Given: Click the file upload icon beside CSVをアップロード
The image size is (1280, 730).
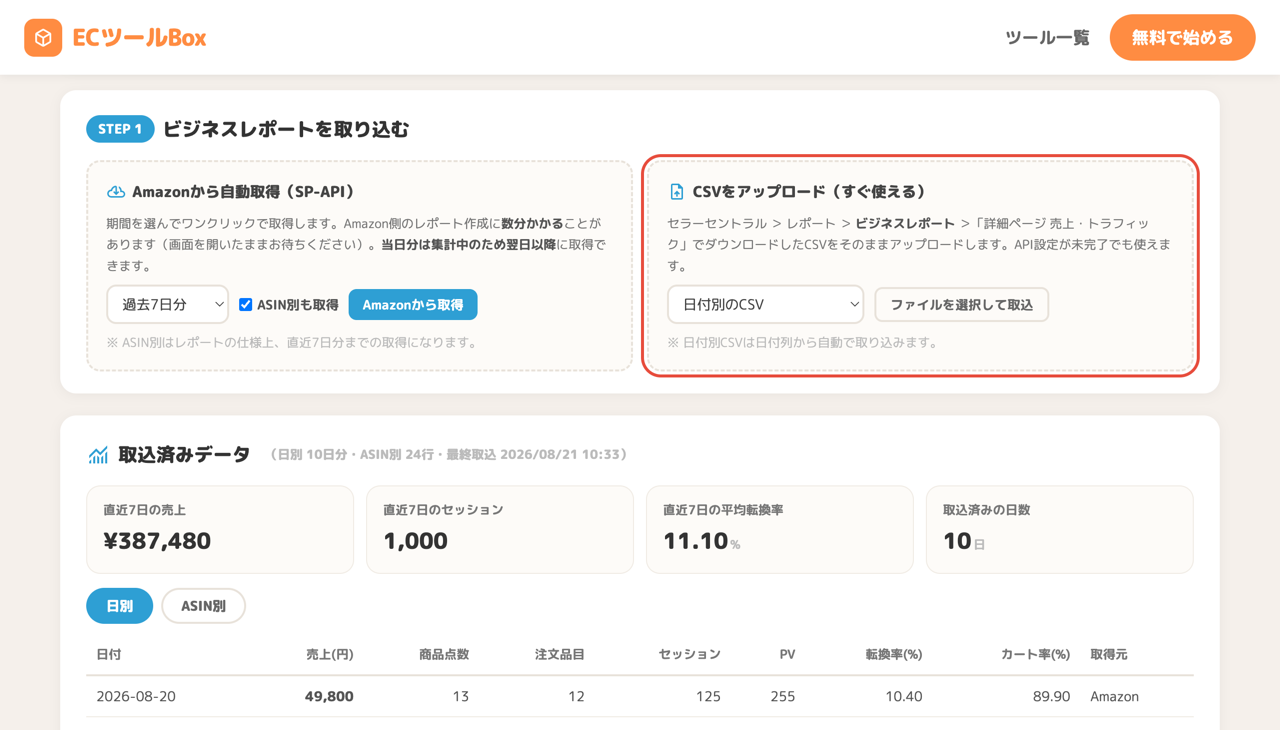Looking at the screenshot, I should [677, 191].
